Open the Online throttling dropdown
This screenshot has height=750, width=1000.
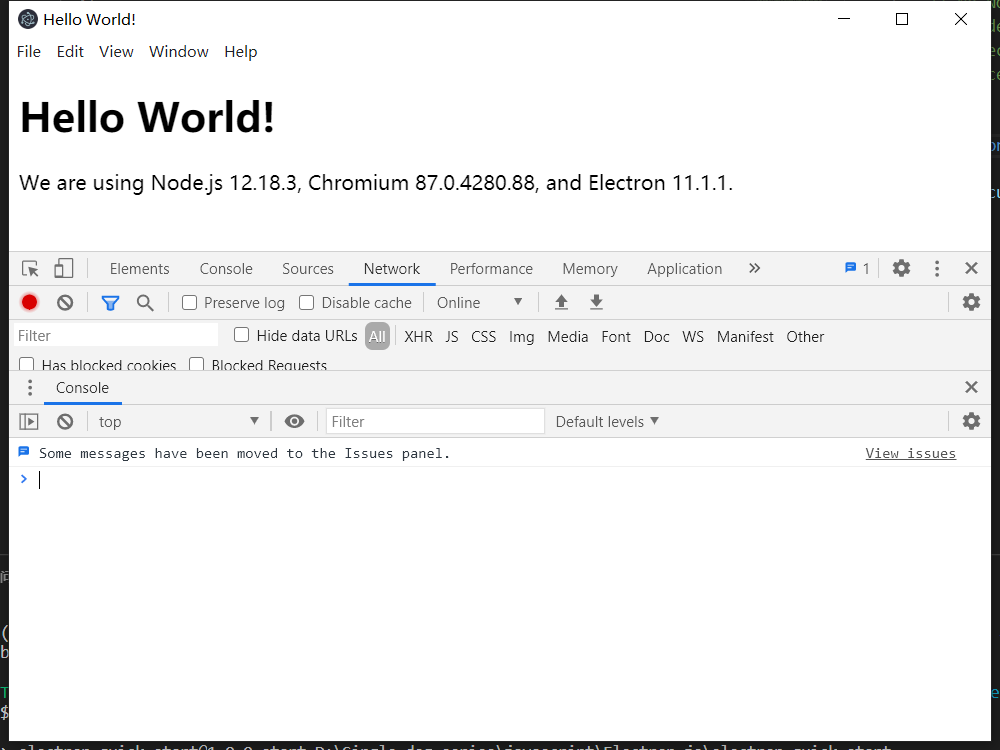click(480, 302)
